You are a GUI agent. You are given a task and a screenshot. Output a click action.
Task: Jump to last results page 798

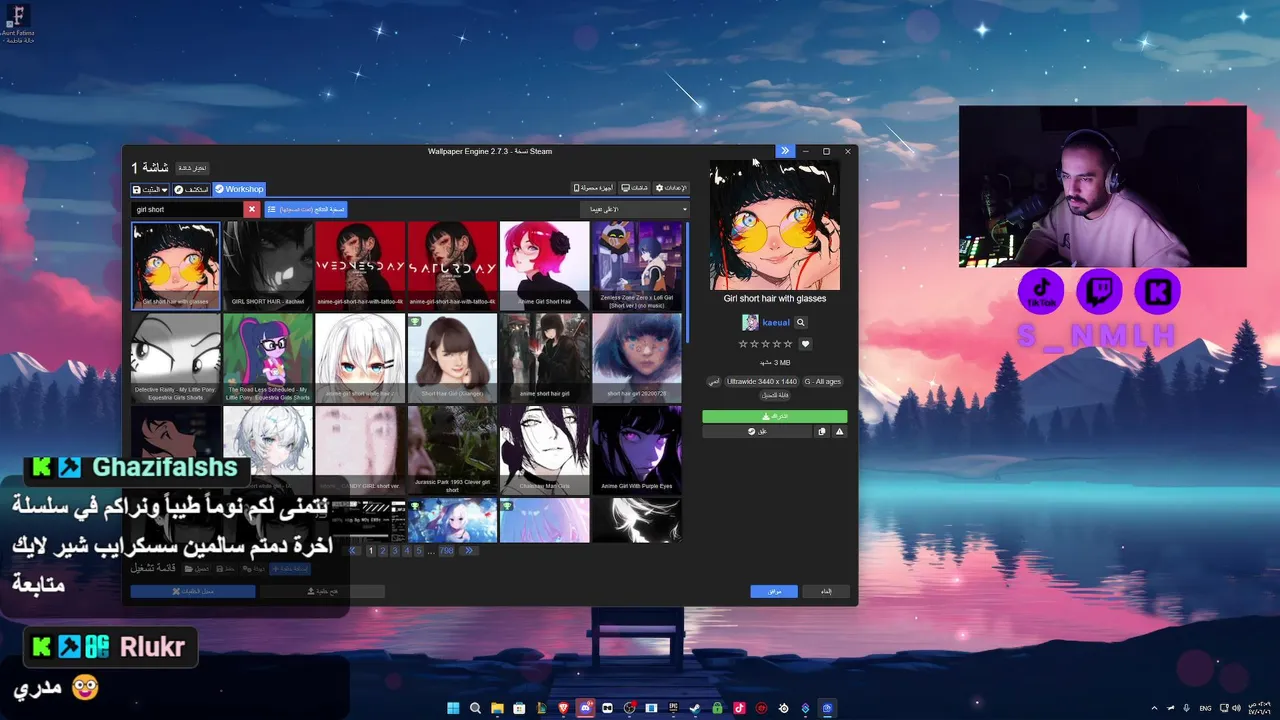[x=447, y=551]
